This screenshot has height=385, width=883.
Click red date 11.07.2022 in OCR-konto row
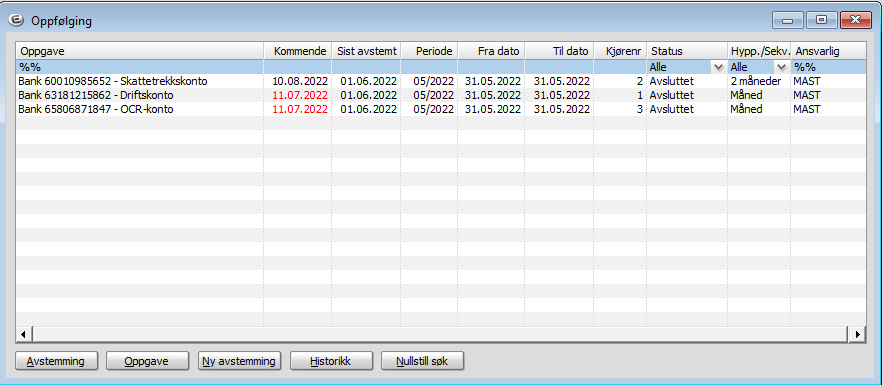tap(300, 109)
